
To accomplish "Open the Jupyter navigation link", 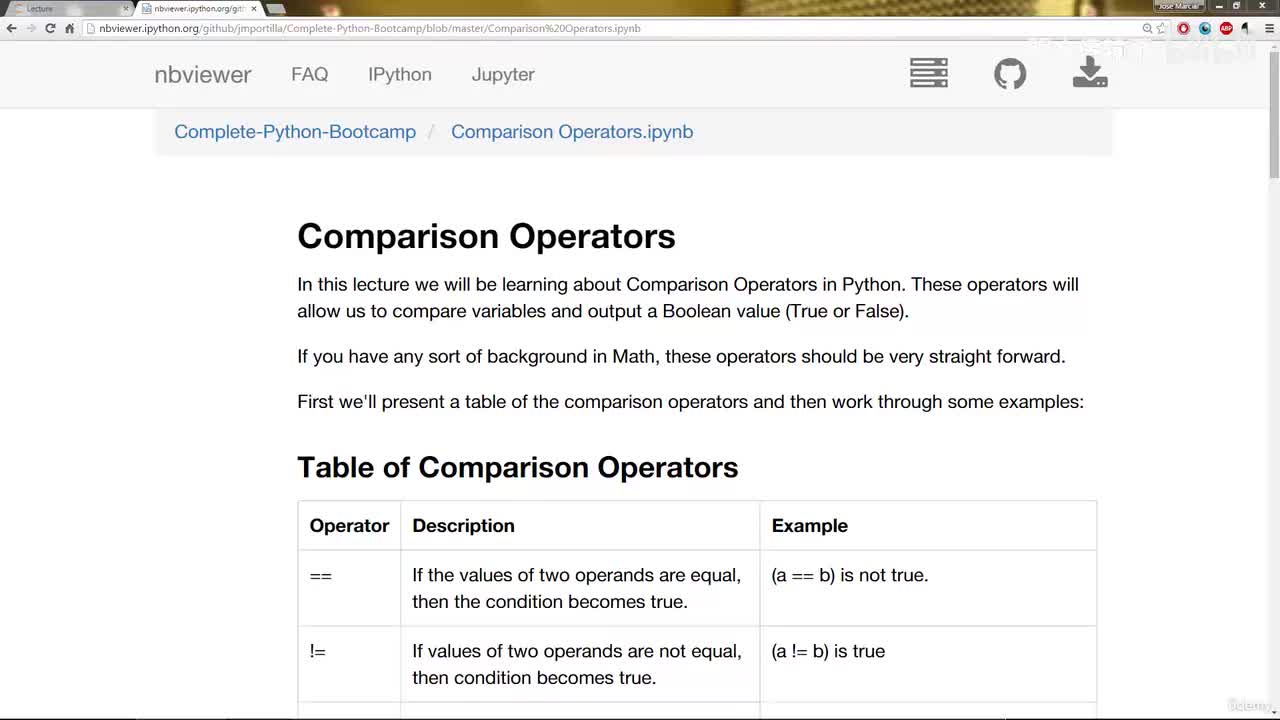I will pos(503,74).
